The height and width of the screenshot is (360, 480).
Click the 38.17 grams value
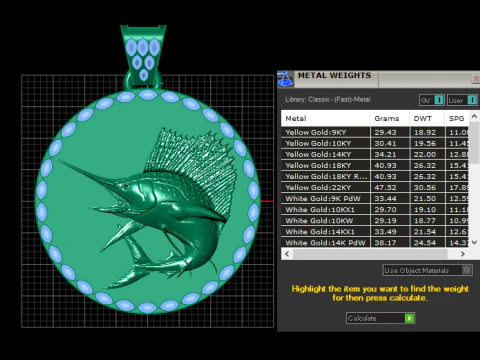point(386,243)
